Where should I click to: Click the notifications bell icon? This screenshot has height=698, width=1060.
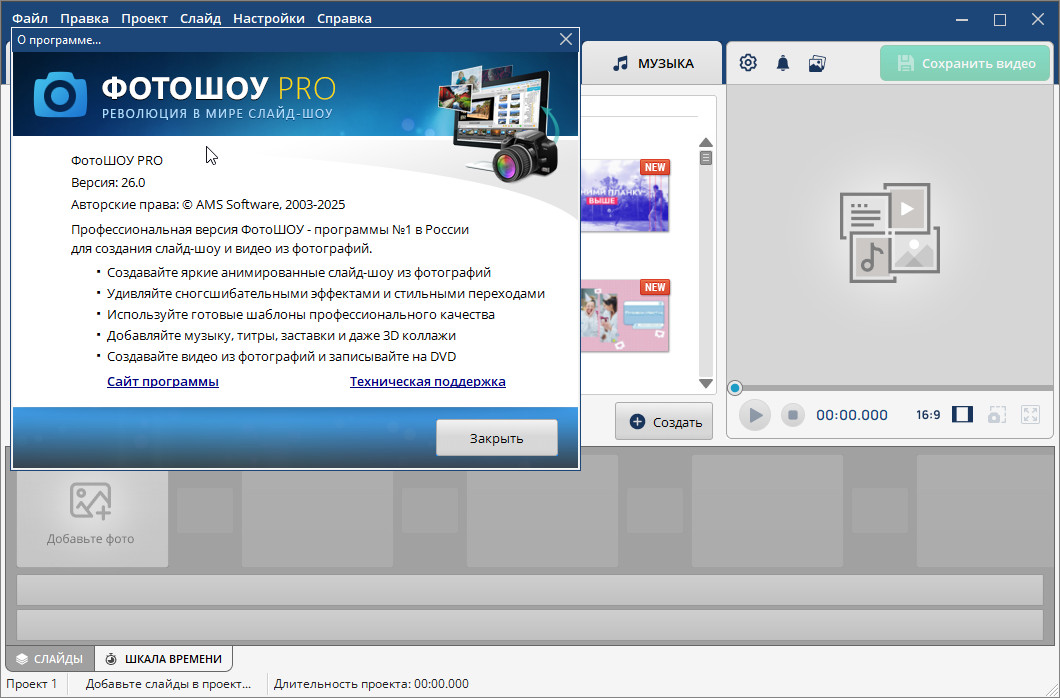click(x=783, y=63)
